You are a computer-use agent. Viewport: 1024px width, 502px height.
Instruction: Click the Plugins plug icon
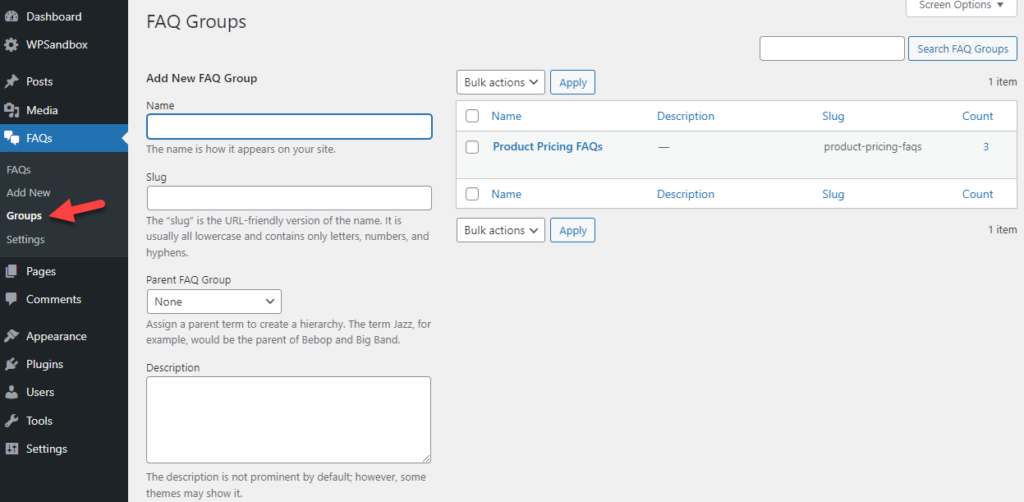(x=12, y=364)
